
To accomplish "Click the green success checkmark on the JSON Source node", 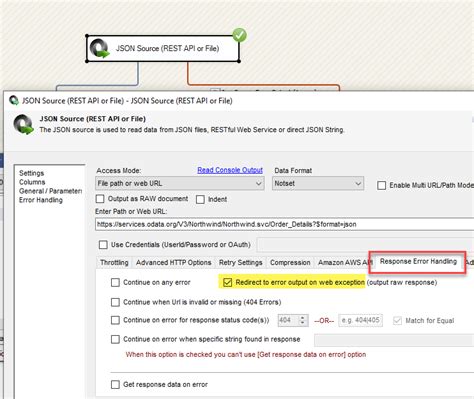I will [239, 35].
